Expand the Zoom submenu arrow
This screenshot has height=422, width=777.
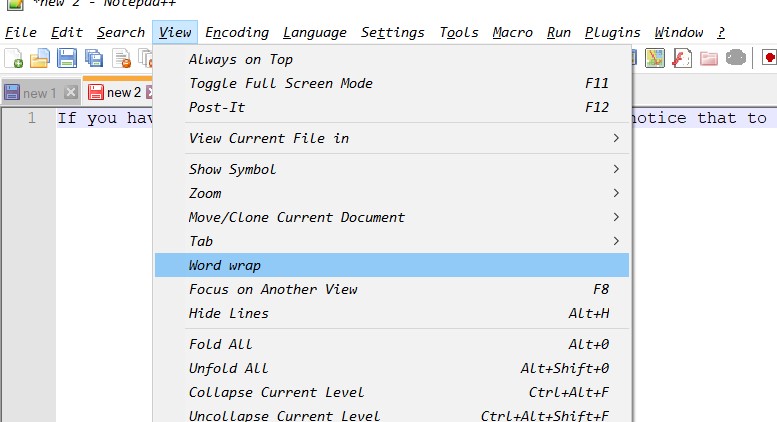(x=616, y=193)
